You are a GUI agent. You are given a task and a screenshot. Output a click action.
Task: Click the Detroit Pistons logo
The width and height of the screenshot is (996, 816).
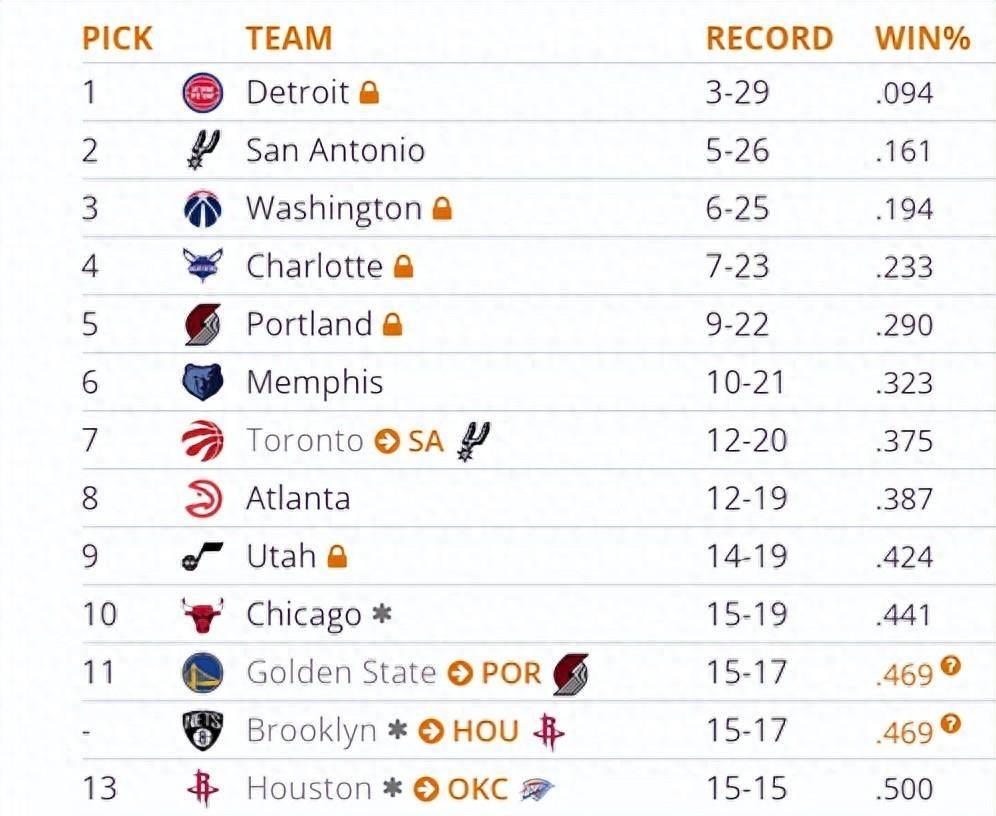click(x=203, y=93)
